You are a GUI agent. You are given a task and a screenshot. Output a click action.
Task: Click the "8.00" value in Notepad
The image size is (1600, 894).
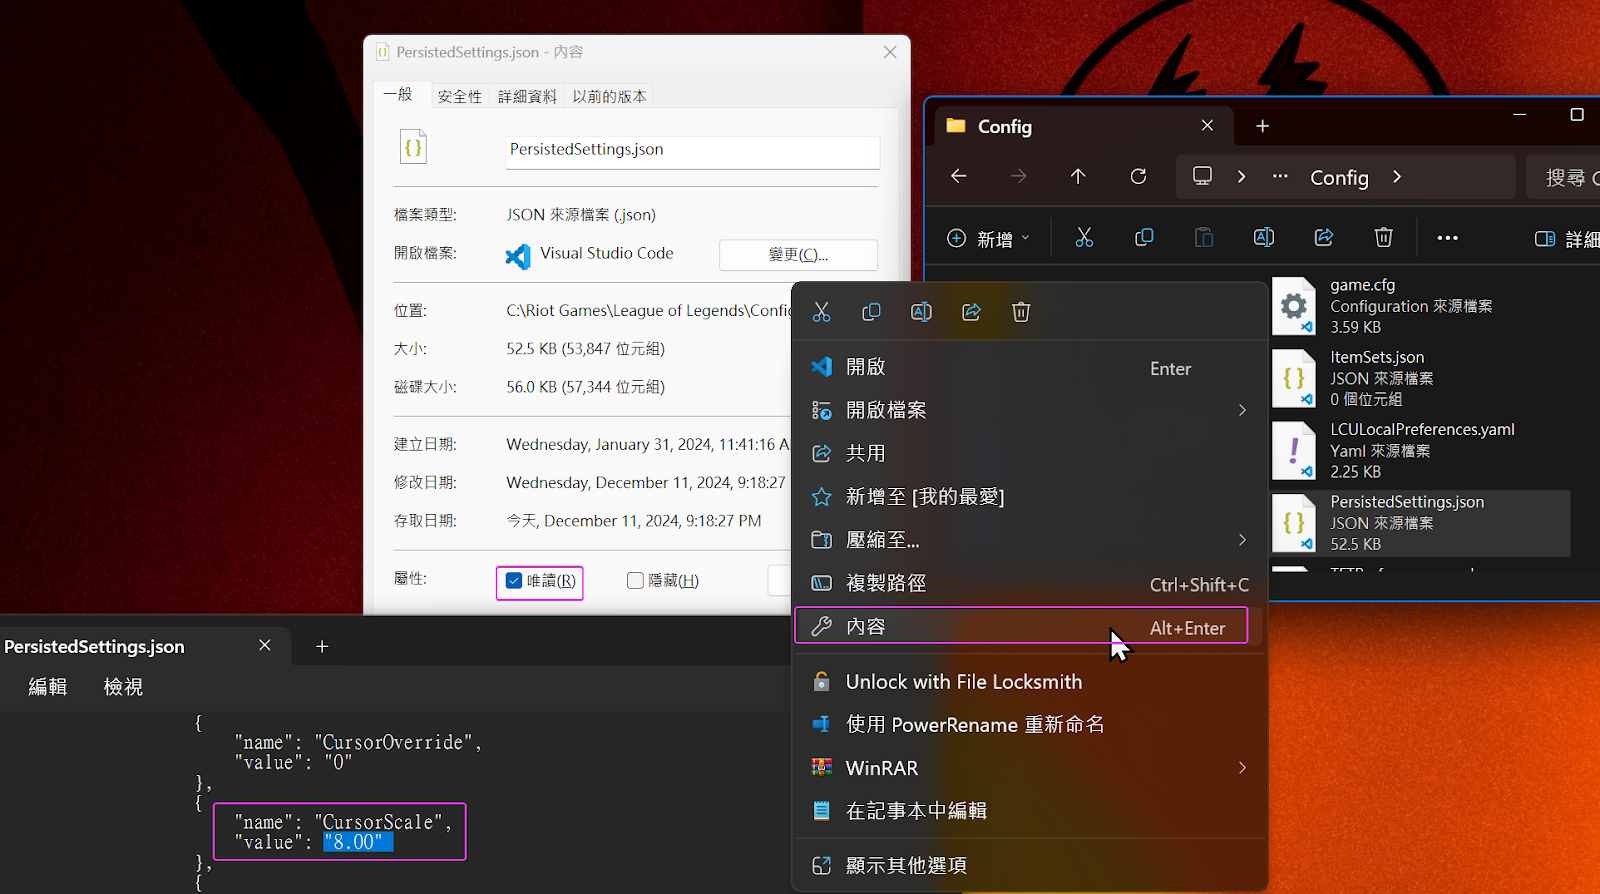358,842
